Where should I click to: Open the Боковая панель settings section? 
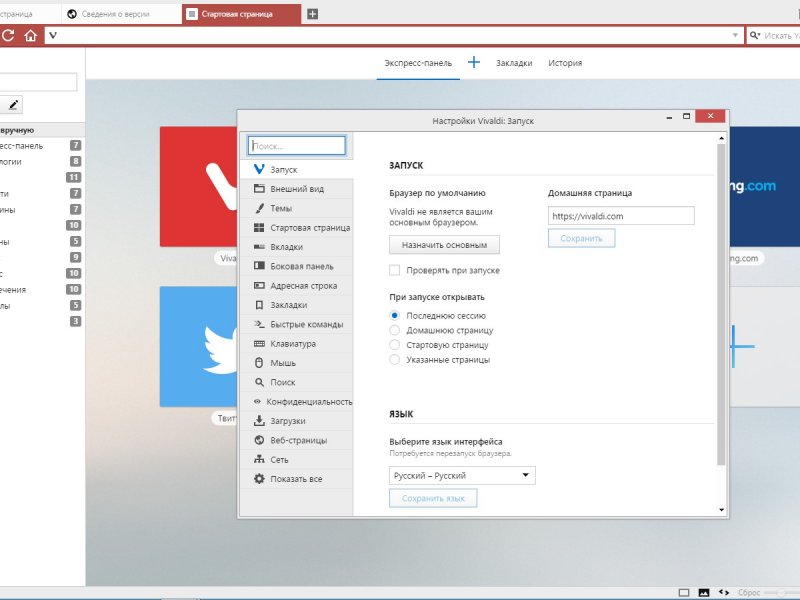coord(296,266)
